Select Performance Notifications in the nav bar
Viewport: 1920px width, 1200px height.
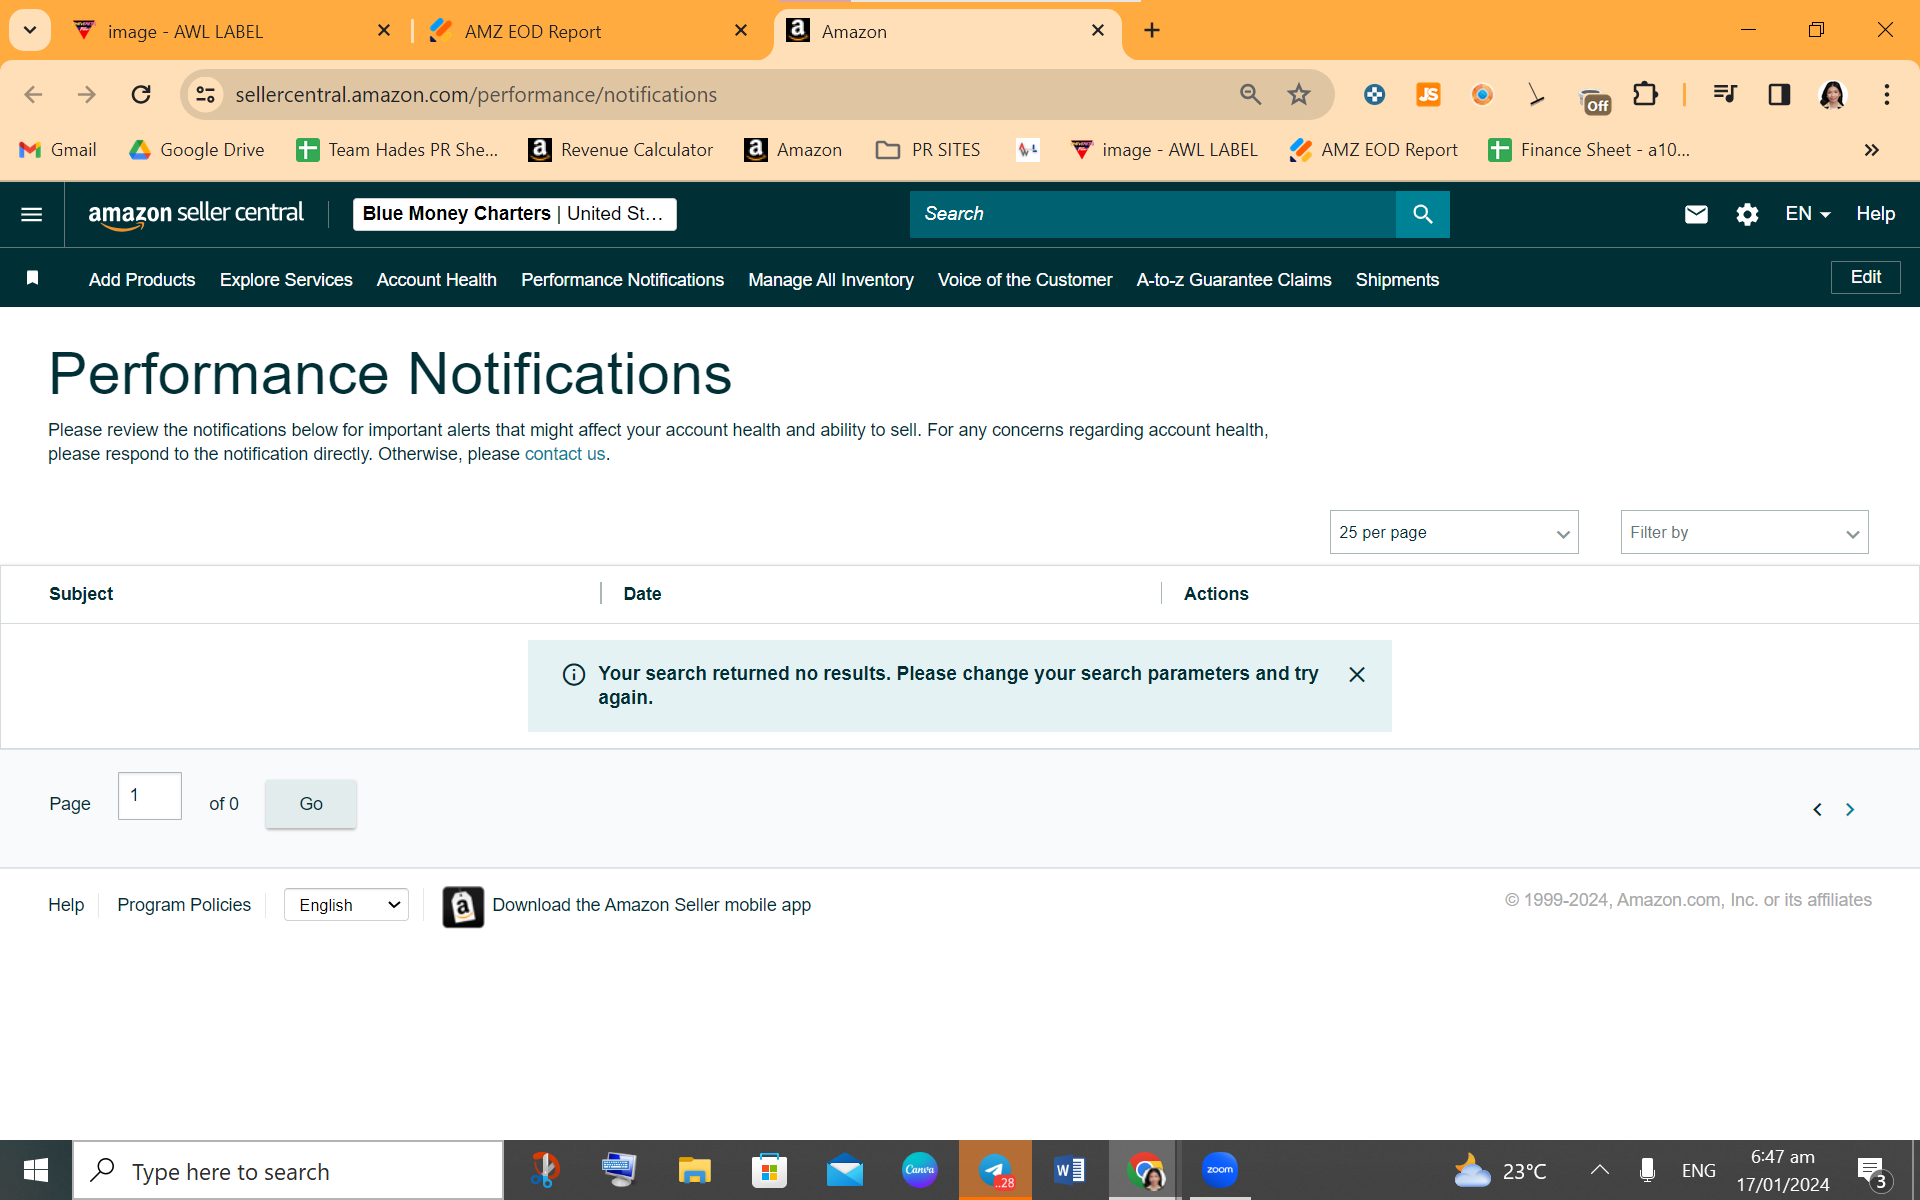622,280
